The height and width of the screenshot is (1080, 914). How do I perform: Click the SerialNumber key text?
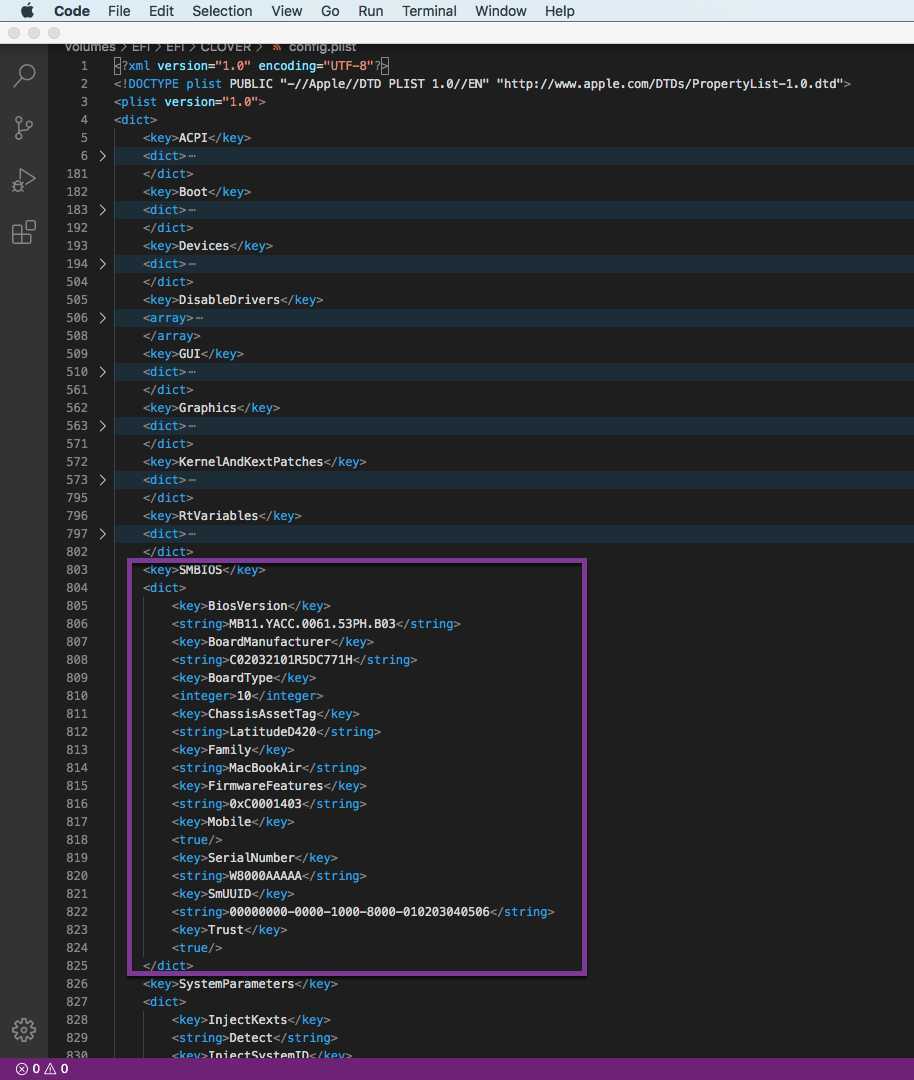(251, 858)
